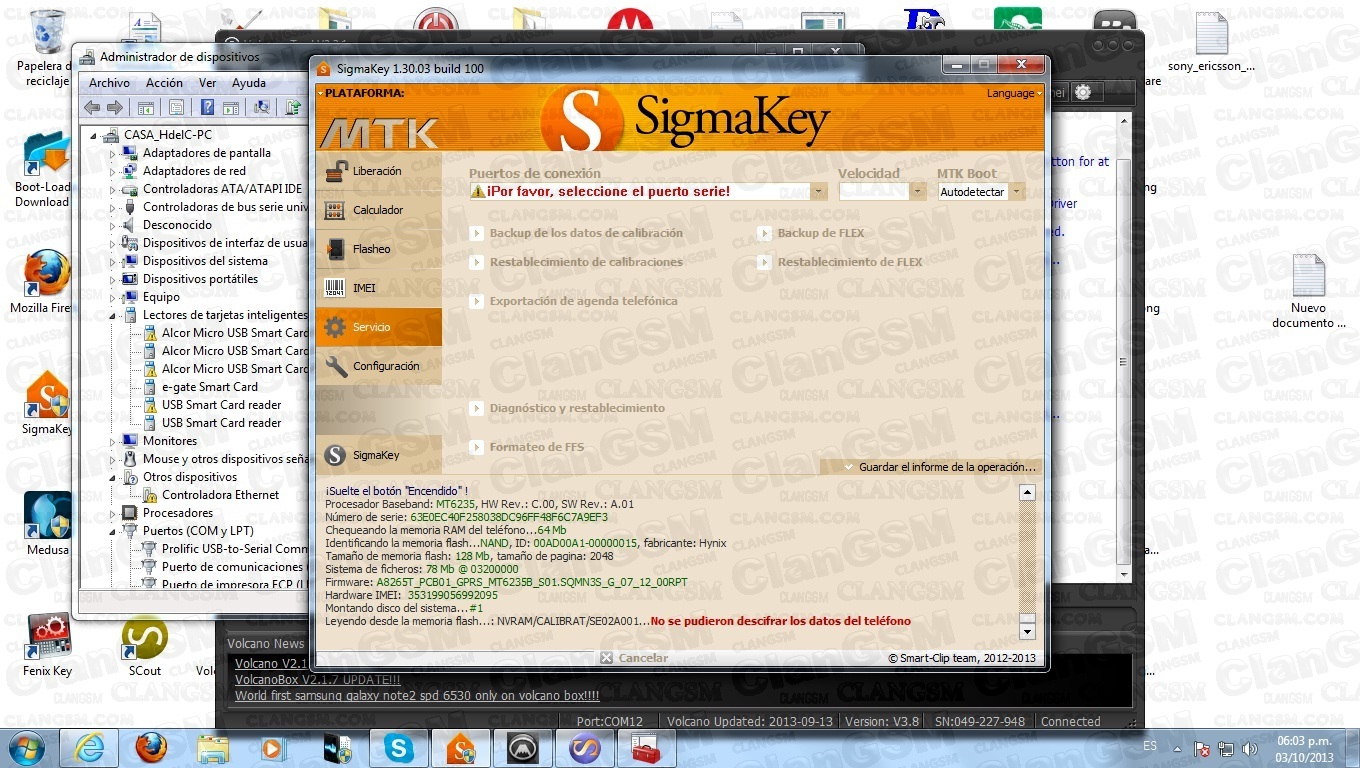This screenshot has width=1360, height=768.
Task: Click Volcano V2.1 news link
Action: coord(272,664)
